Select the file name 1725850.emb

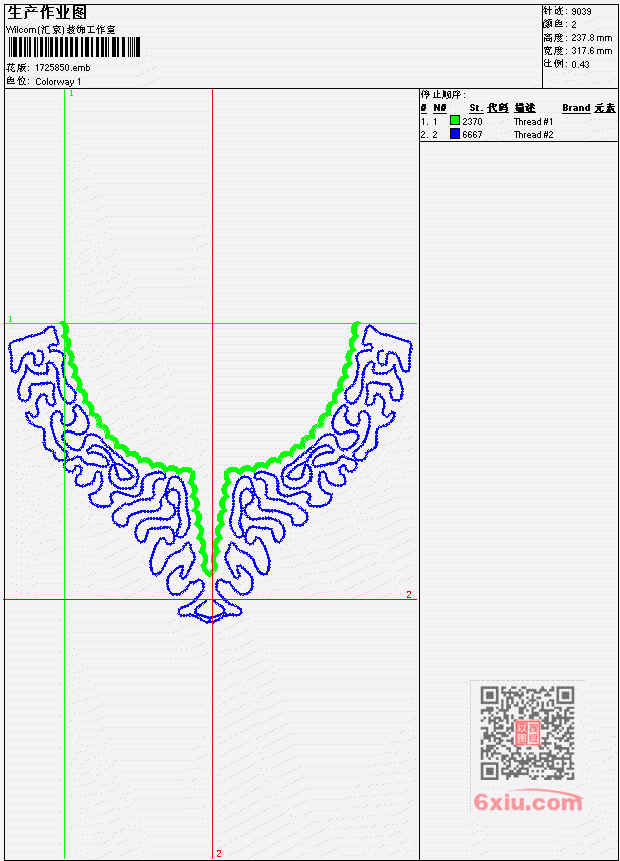[63, 68]
